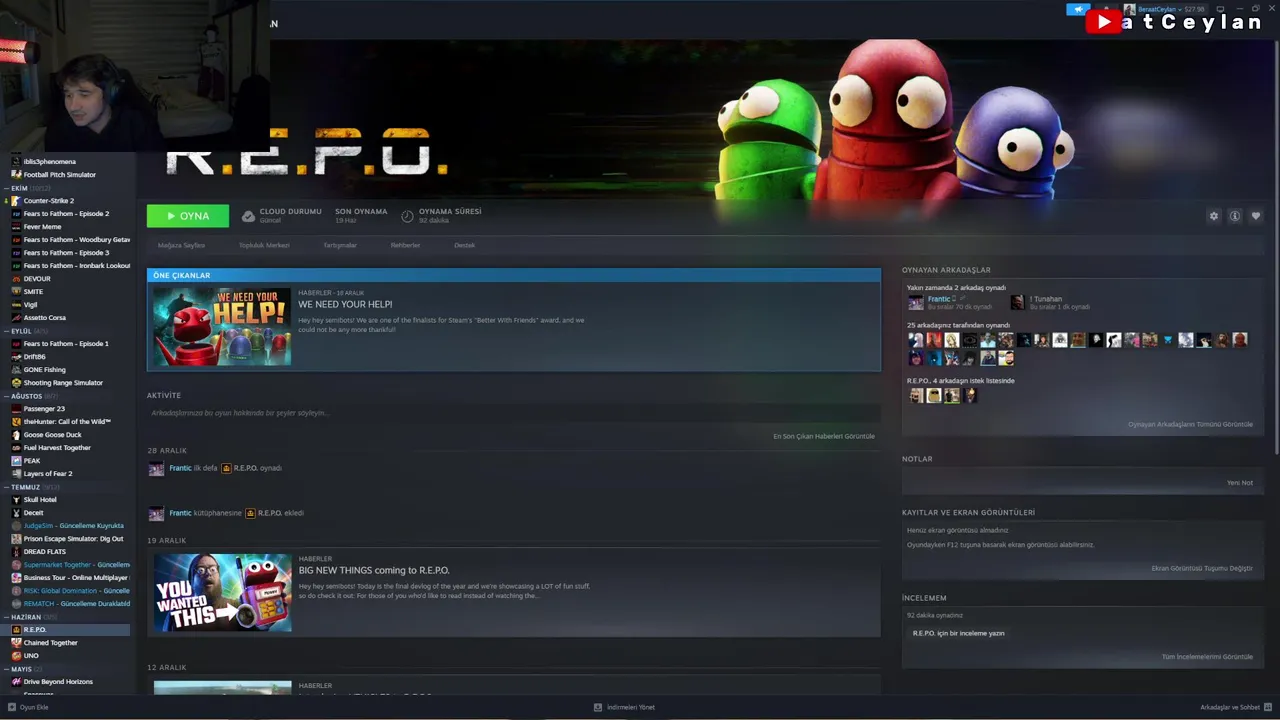Switch to the Tartışmalar tab
The width and height of the screenshot is (1280, 720).
click(x=340, y=245)
